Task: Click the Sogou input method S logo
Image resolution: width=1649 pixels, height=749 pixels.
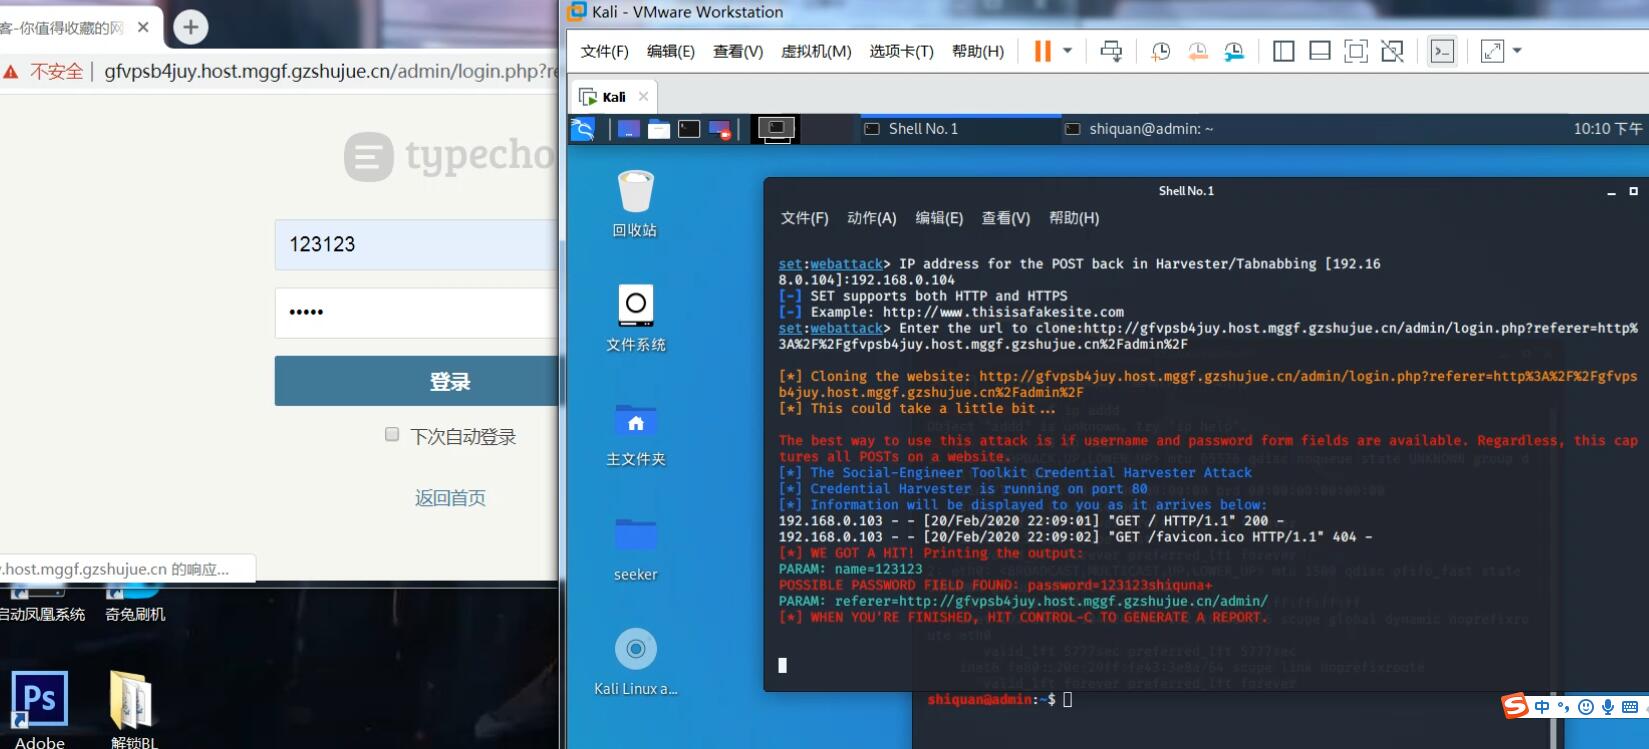Action: [1515, 706]
